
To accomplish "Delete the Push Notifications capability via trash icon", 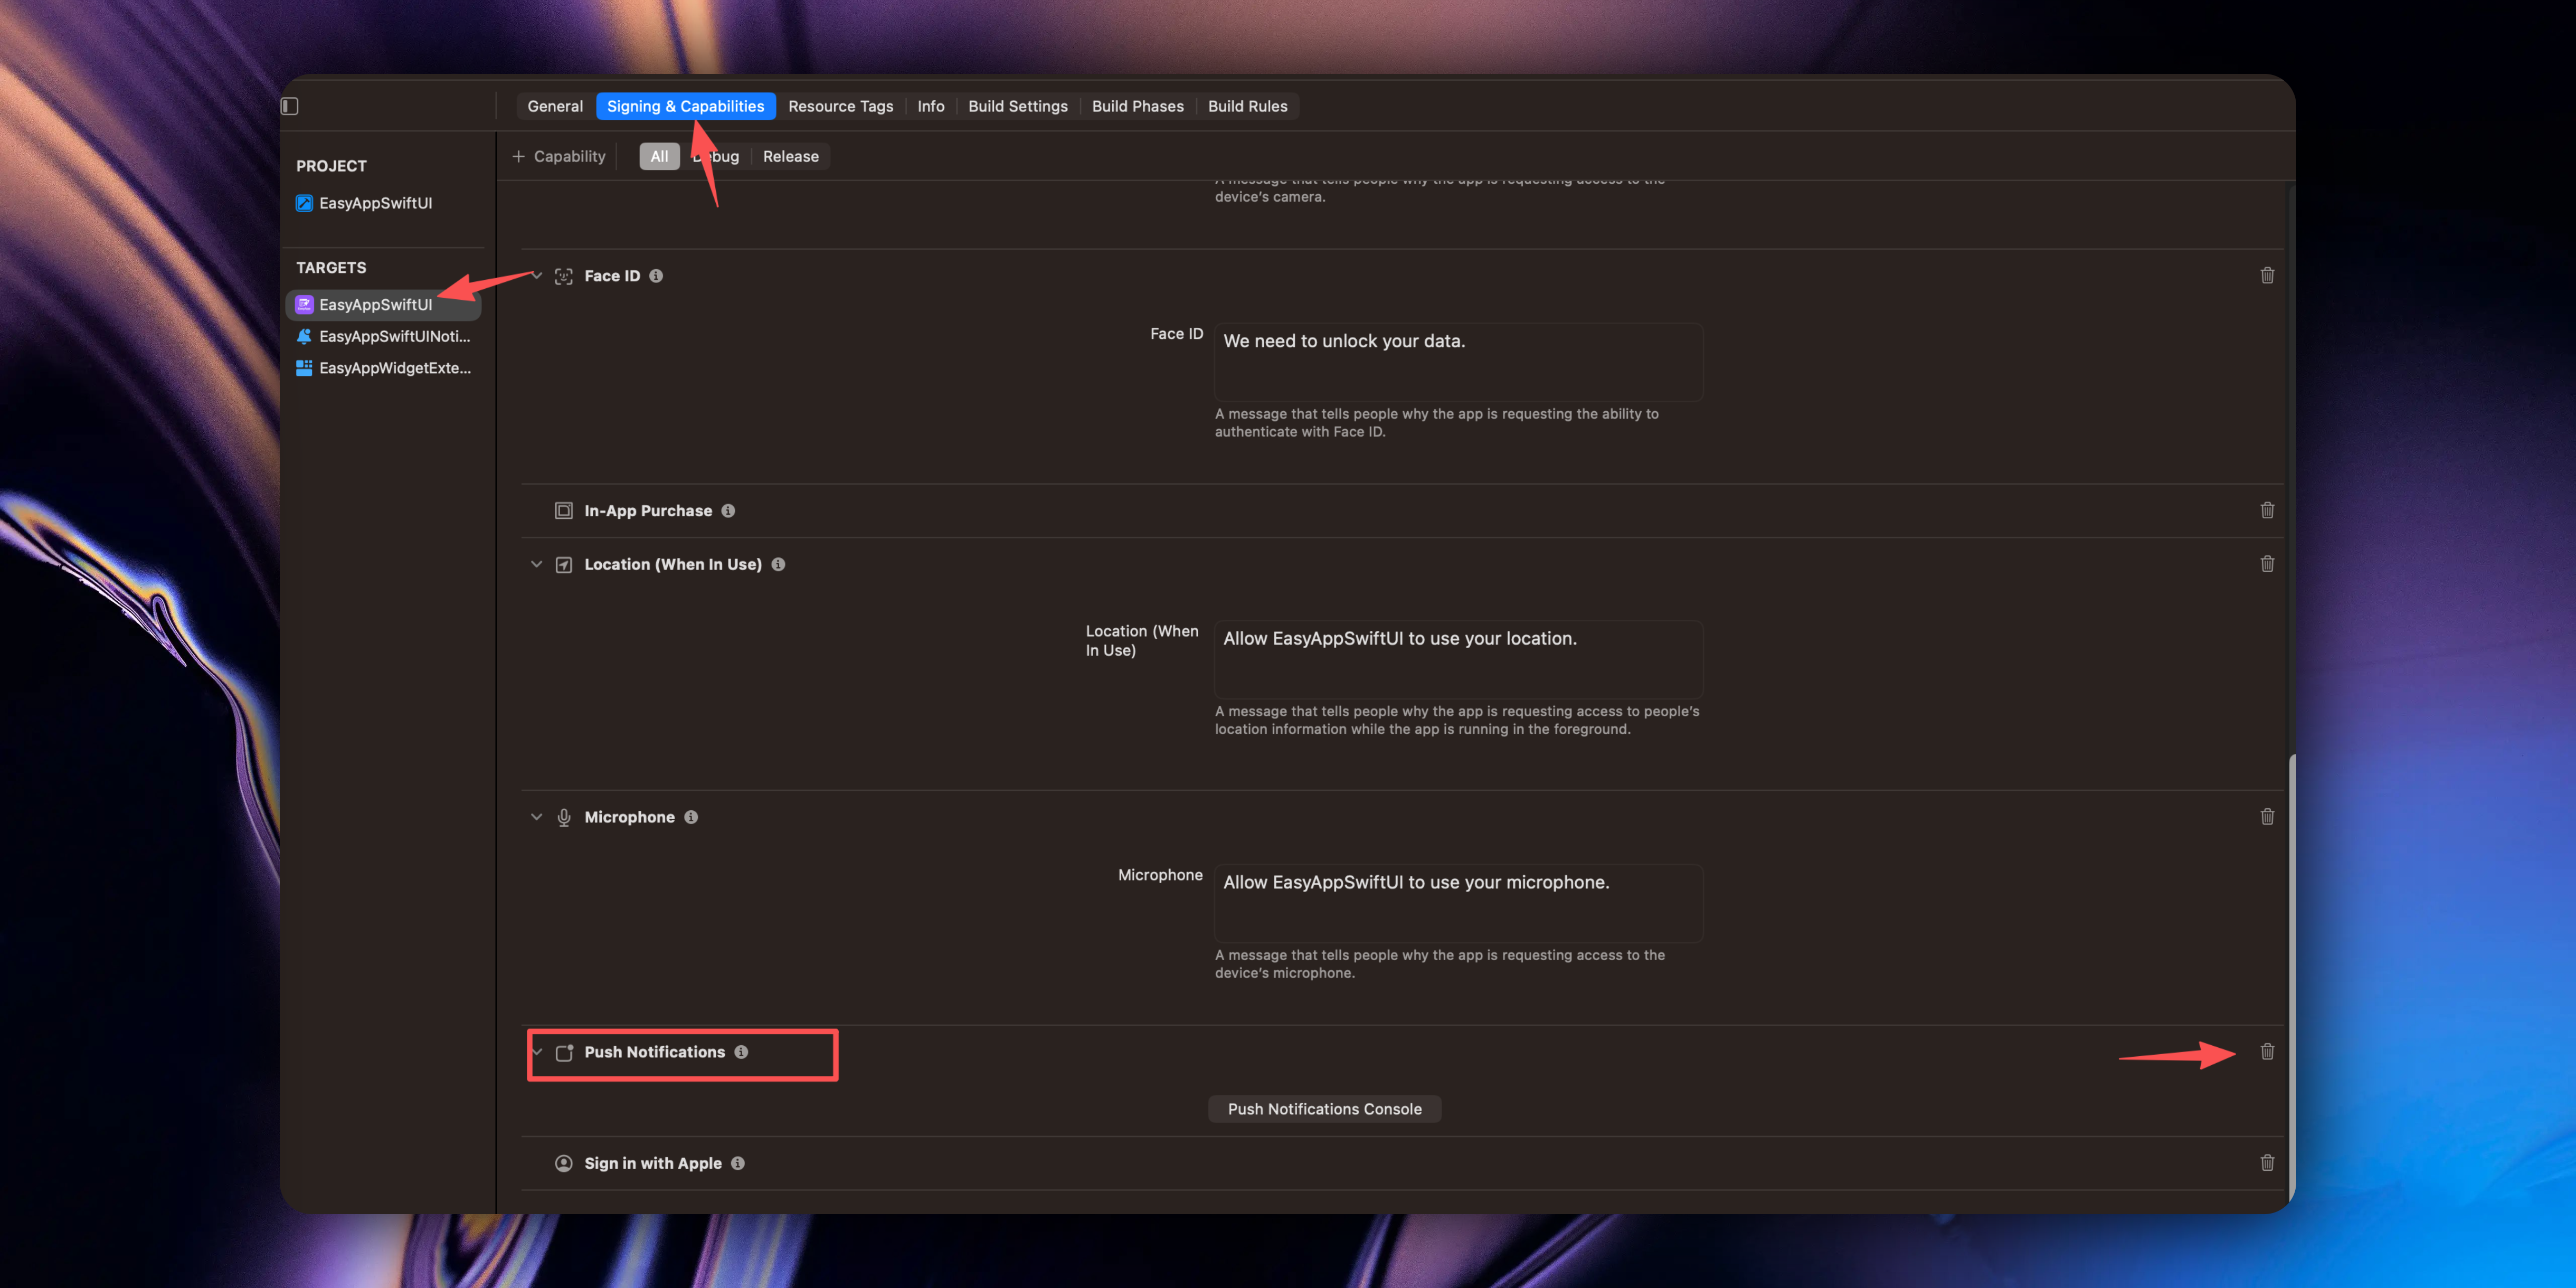I will point(2267,1051).
